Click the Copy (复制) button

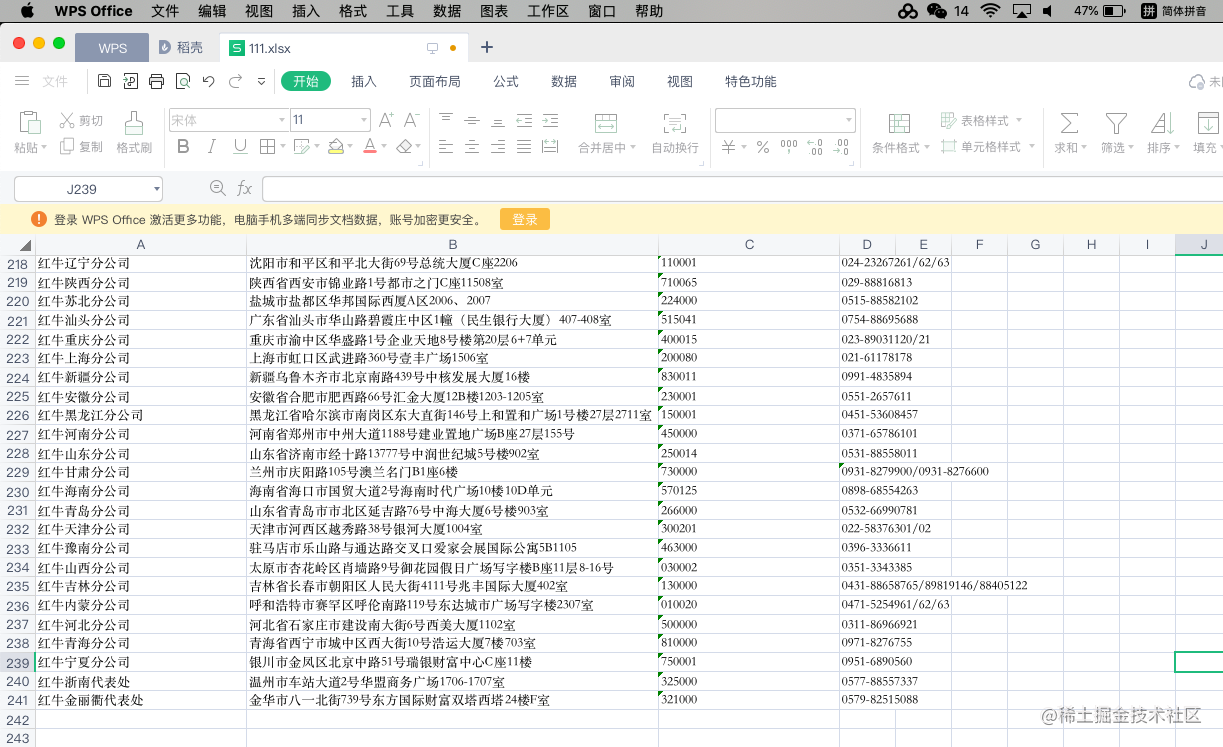81,146
